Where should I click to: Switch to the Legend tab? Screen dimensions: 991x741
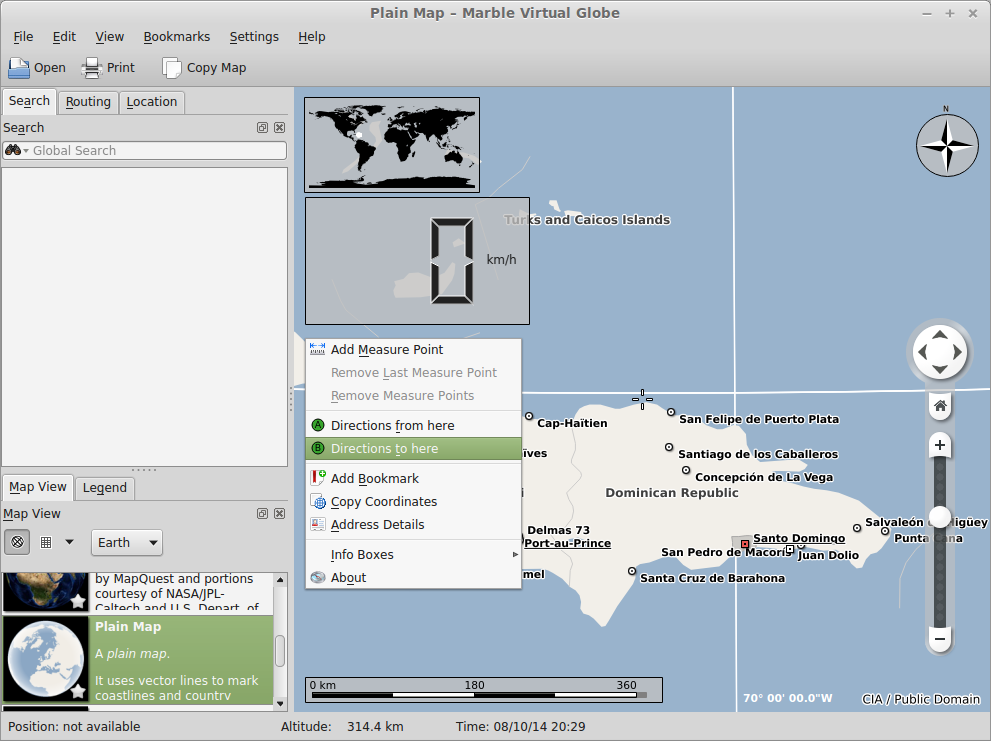coord(105,487)
